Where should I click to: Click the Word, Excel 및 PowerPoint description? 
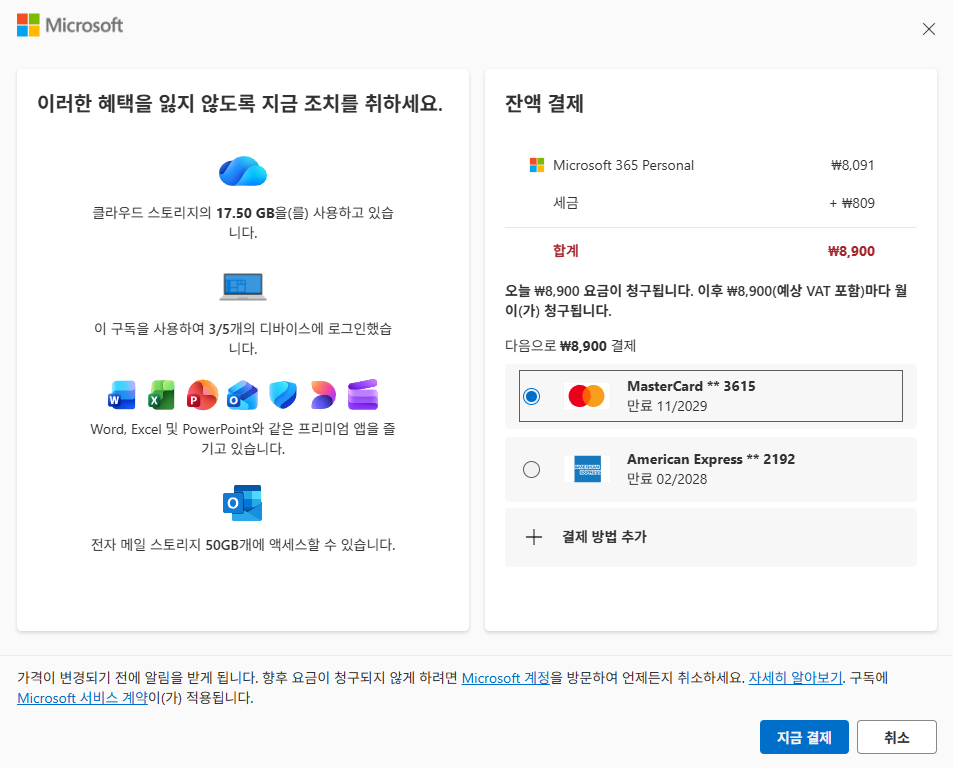pyautogui.click(x=243, y=439)
